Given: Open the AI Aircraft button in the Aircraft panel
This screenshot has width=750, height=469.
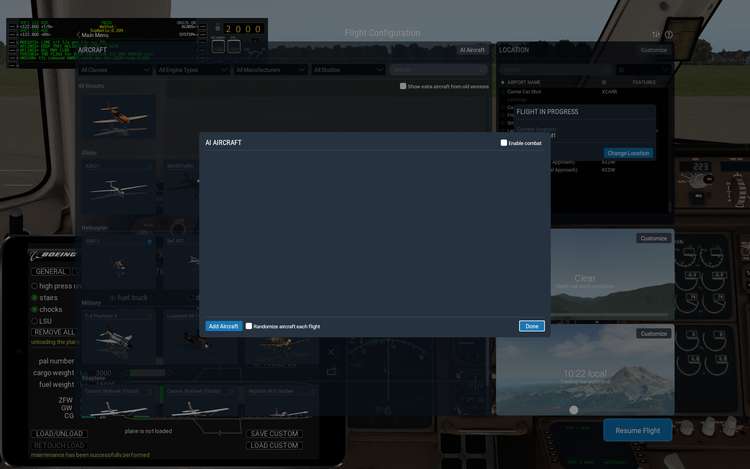Looking at the screenshot, I should coord(472,50).
